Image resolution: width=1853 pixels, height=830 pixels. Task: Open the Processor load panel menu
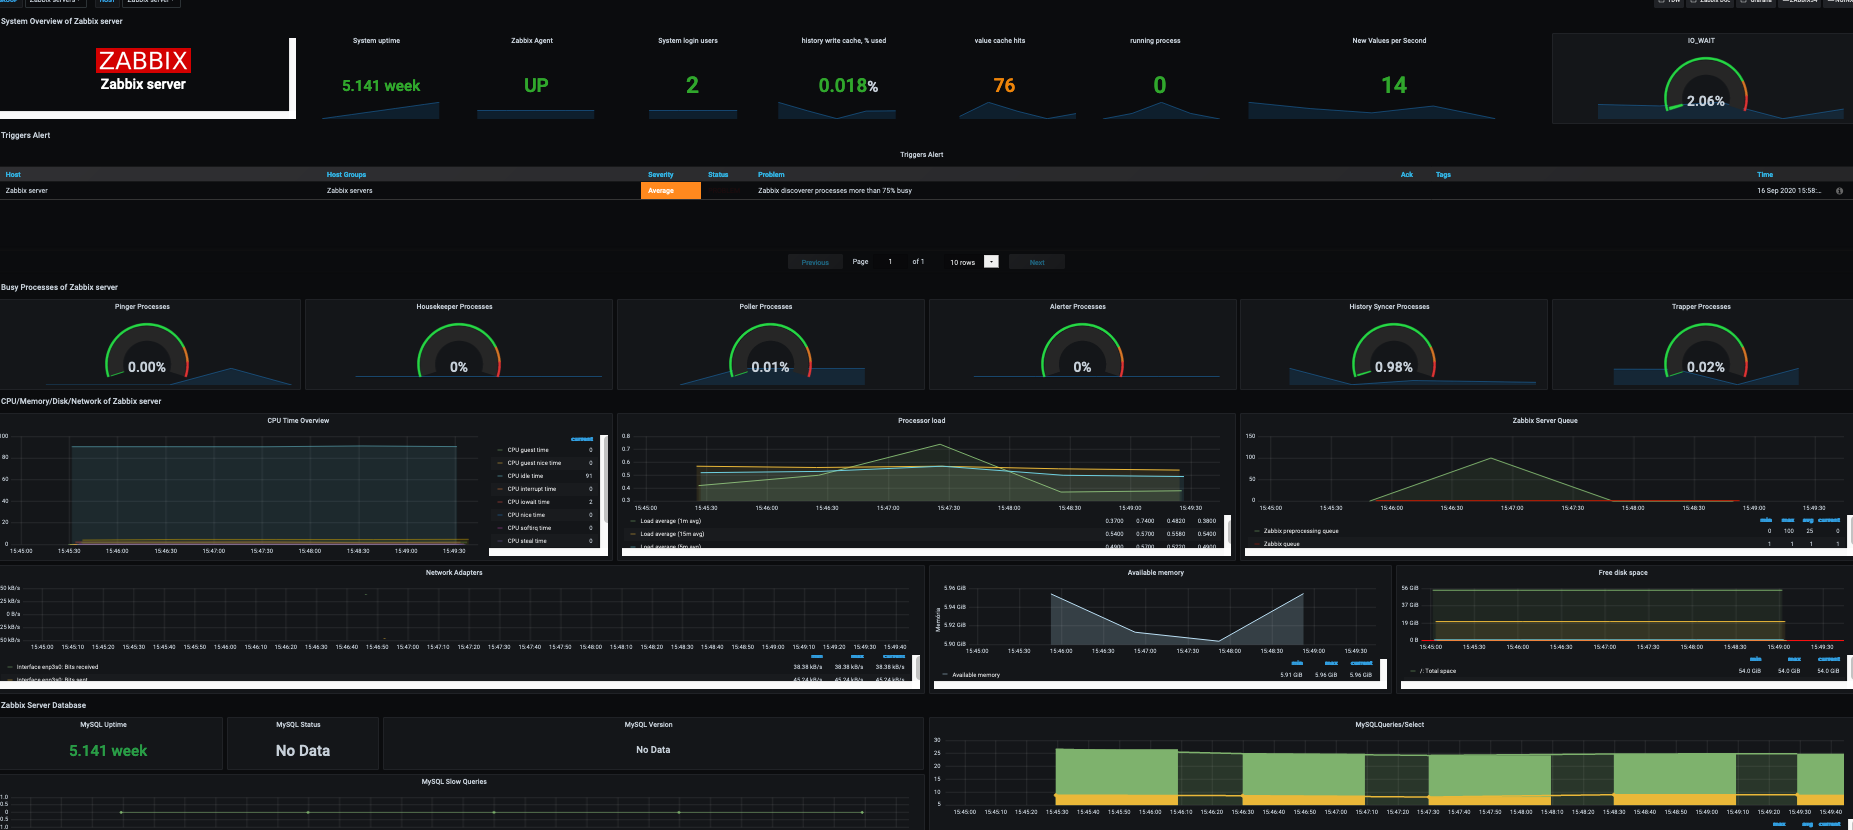point(921,421)
